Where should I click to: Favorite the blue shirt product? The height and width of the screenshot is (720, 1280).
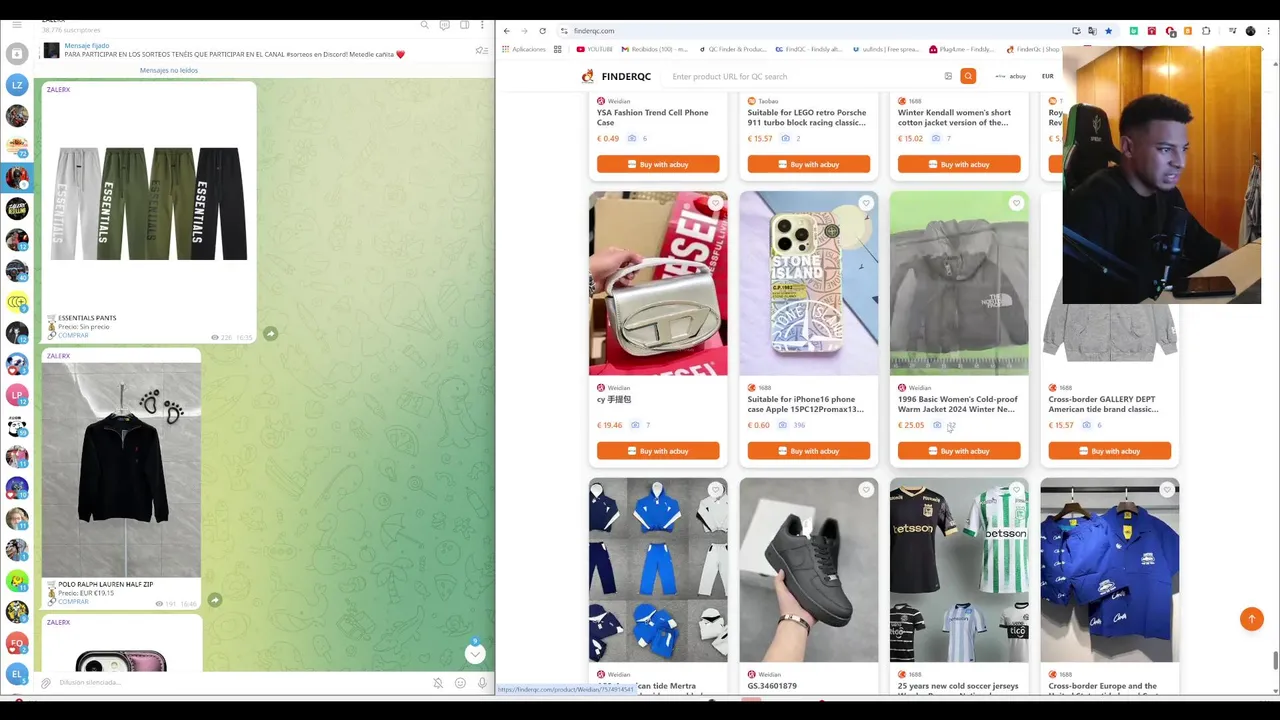[x=1167, y=490]
